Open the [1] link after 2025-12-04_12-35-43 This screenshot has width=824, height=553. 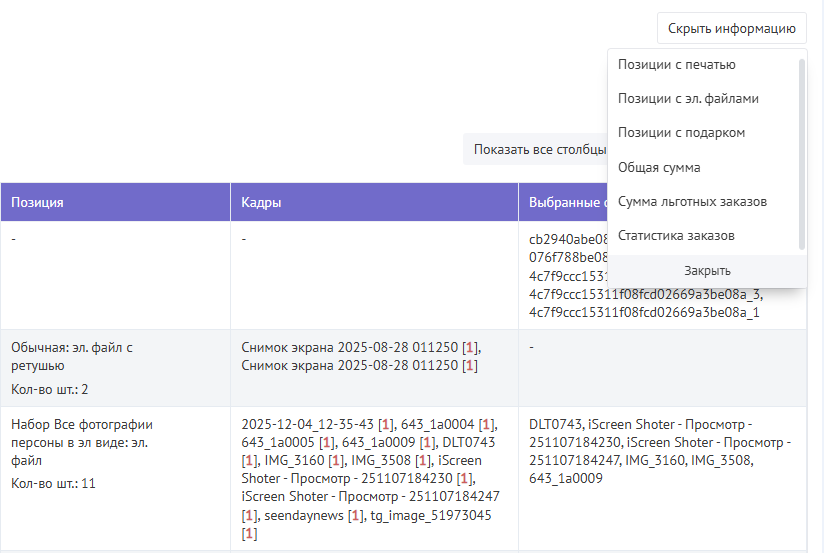[x=385, y=424]
